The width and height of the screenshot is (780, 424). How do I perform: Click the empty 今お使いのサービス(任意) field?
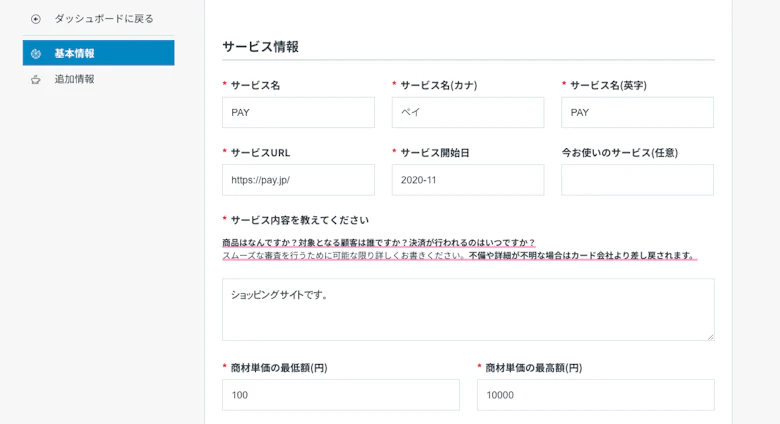[637, 180]
